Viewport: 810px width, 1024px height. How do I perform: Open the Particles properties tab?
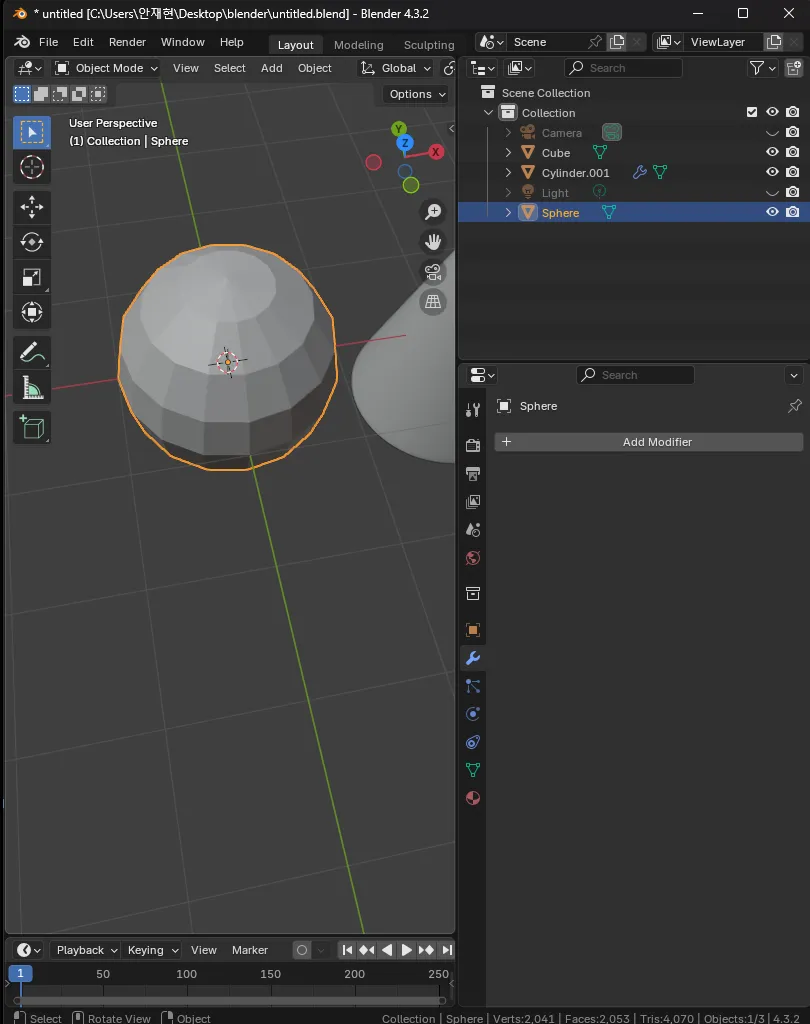pos(473,686)
